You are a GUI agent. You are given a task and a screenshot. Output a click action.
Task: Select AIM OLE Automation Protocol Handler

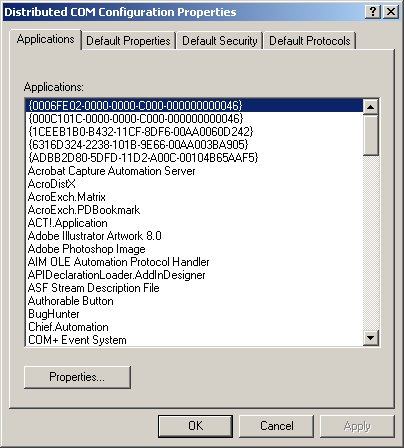click(194, 262)
